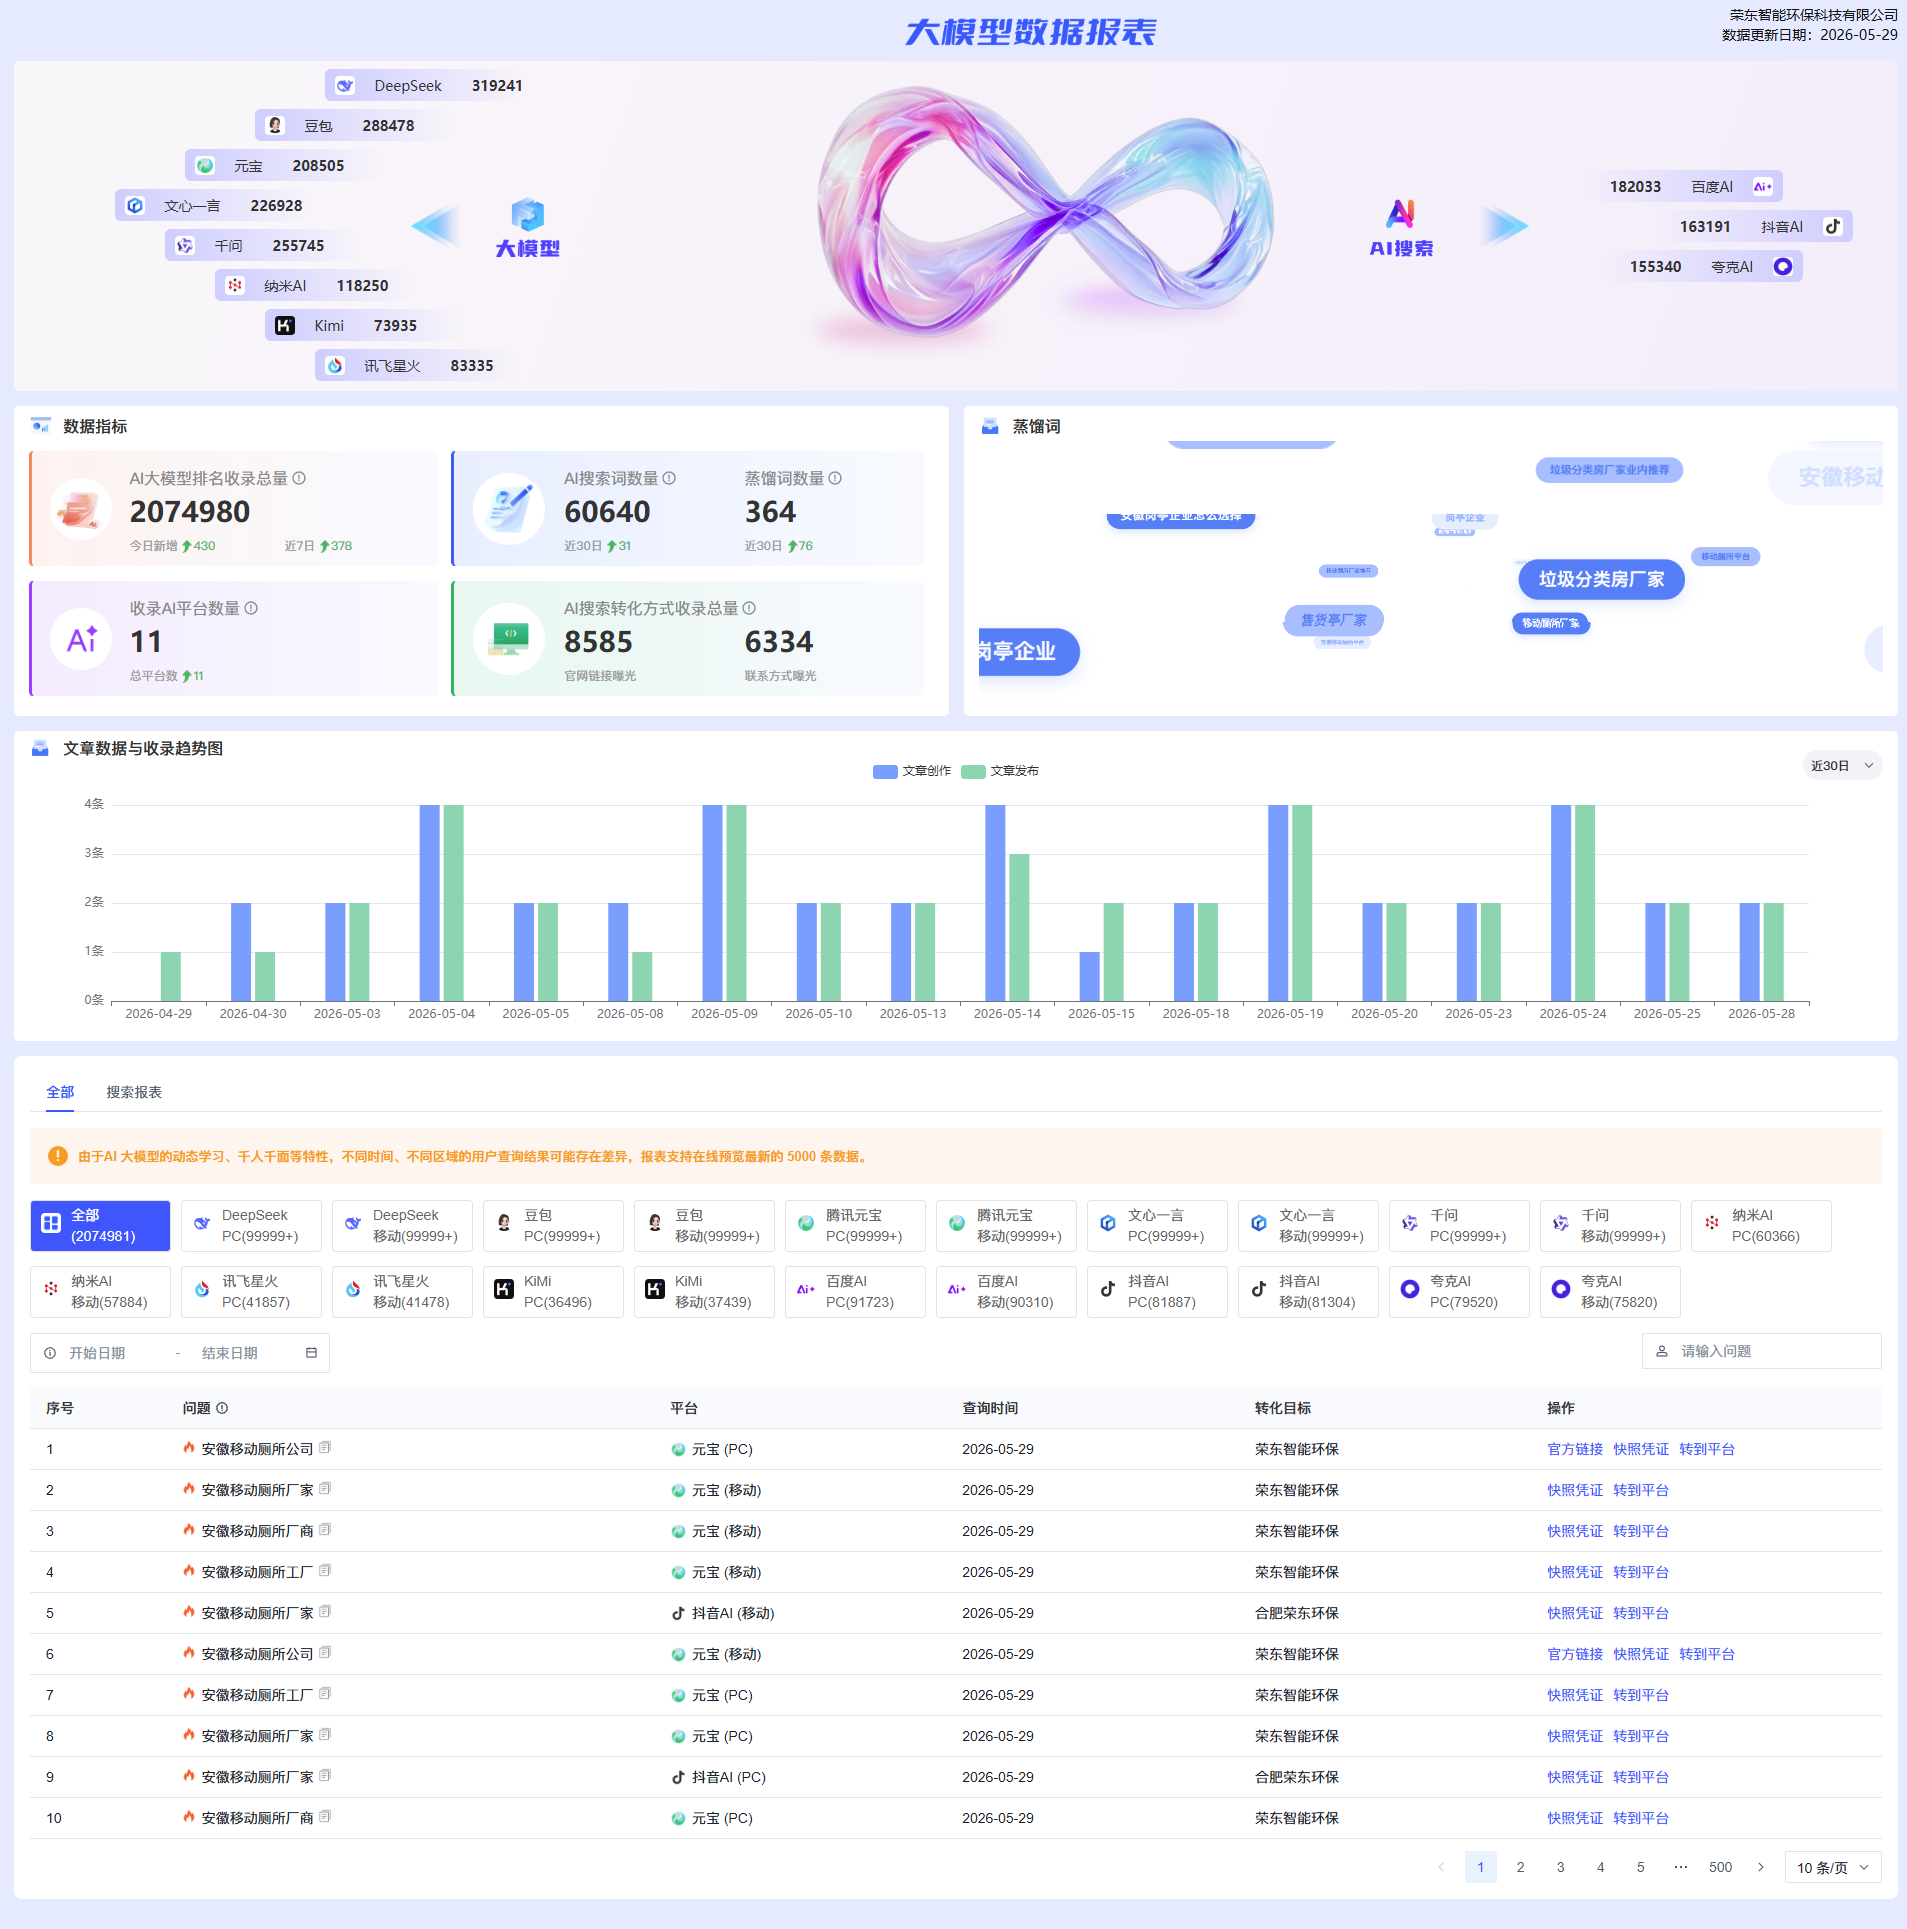This screenshot has height=1929, width=1907.
Task: Open 官方链接 for row 6
Action: (1575, 1654)
